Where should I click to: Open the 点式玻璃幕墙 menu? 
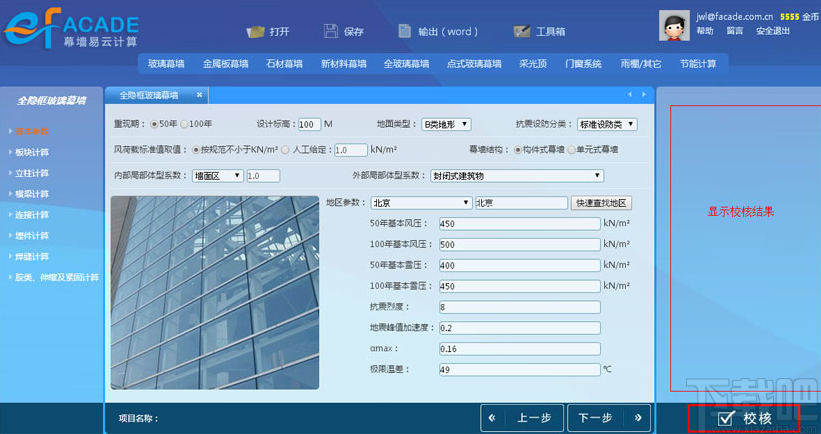(474, 64)
